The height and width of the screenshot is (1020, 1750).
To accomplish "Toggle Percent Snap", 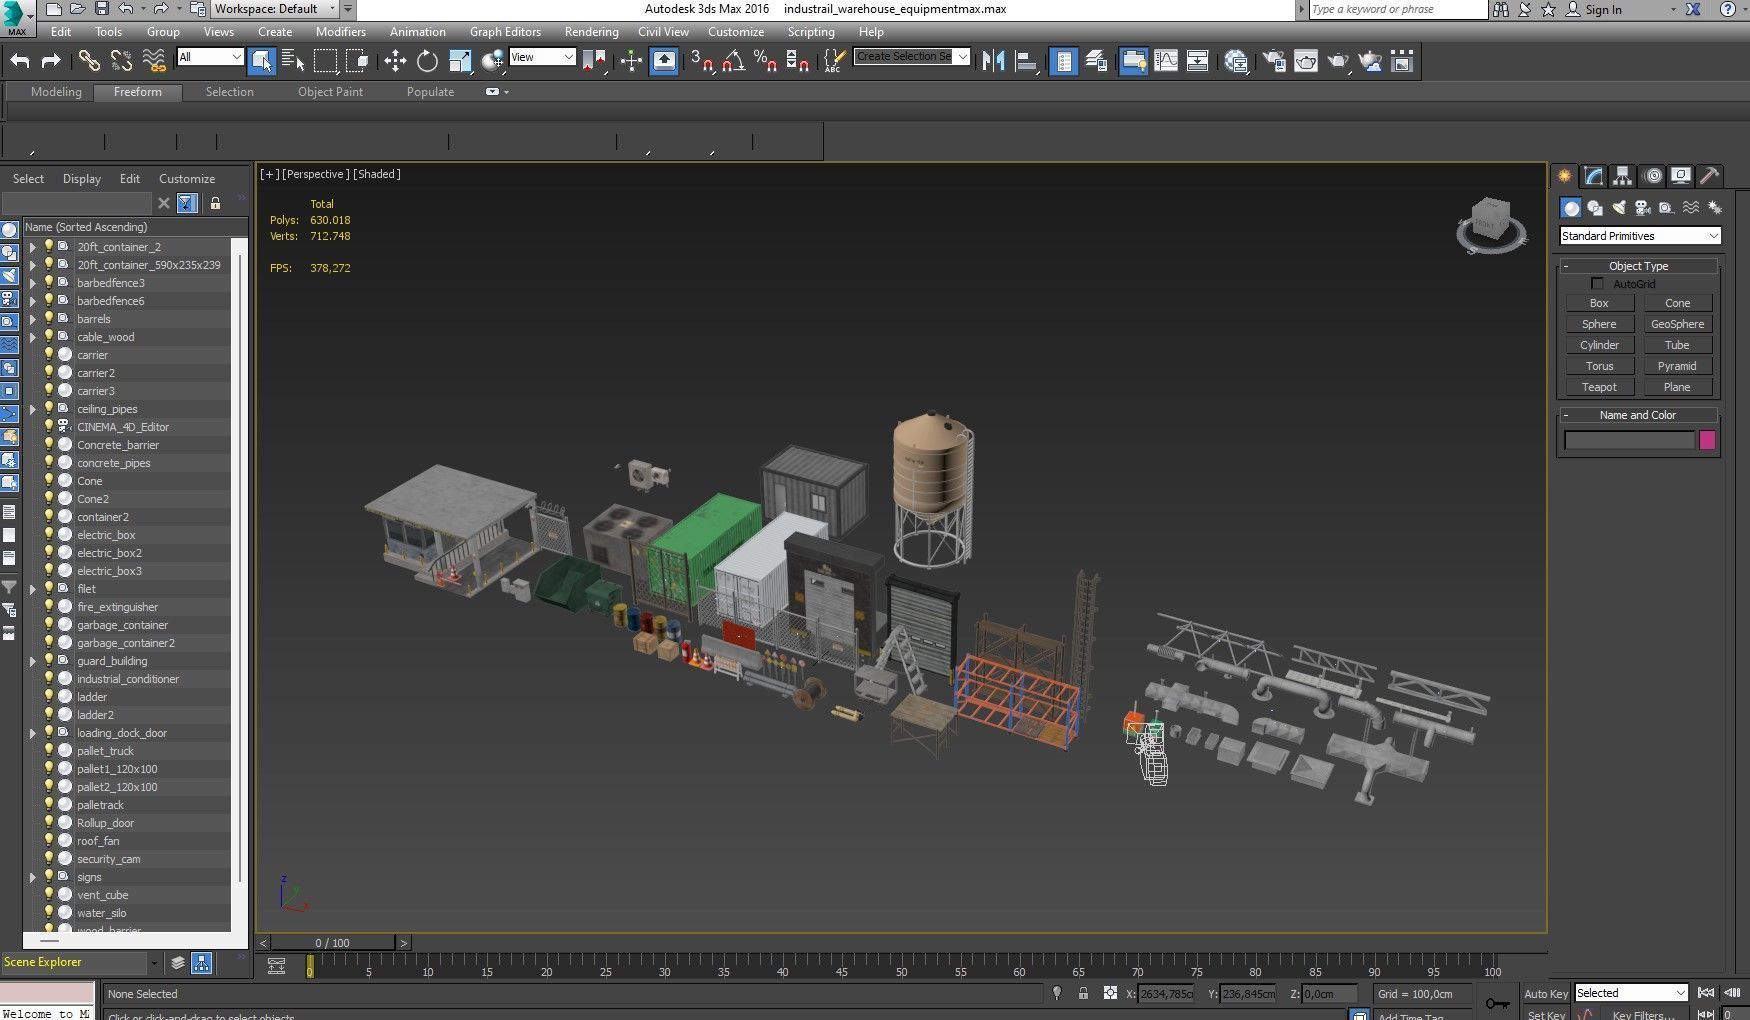I will tap(766, 61).
